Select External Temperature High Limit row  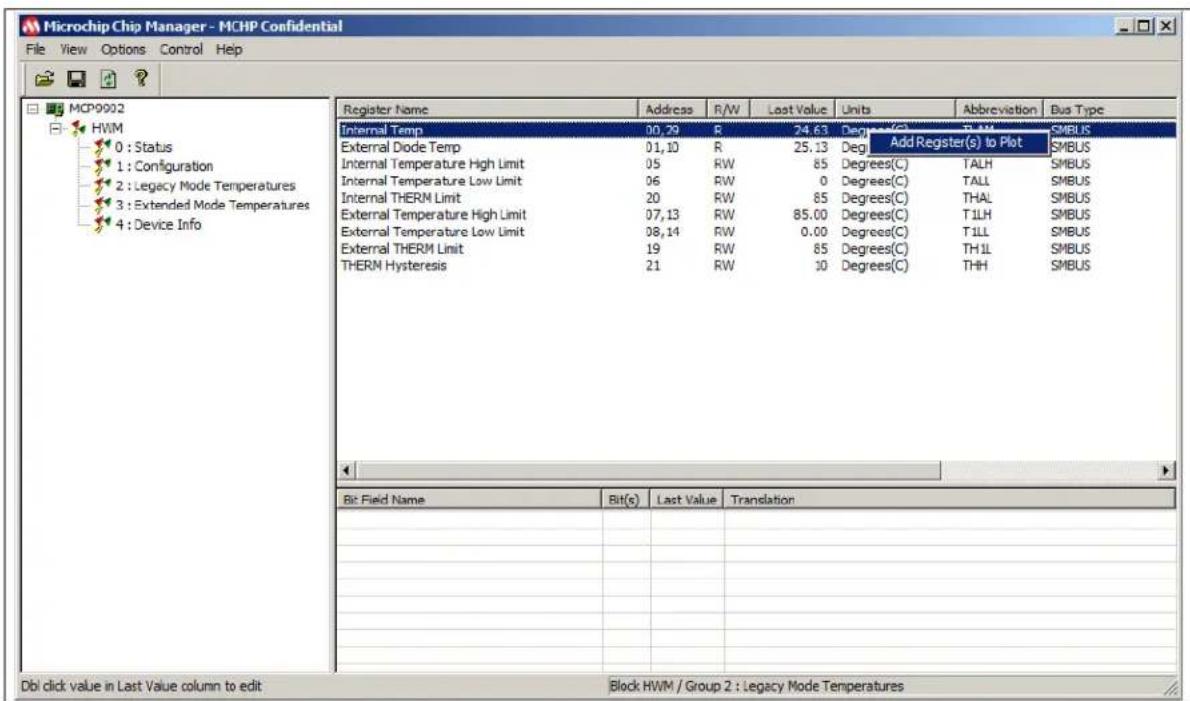click(x=757, y=215)
